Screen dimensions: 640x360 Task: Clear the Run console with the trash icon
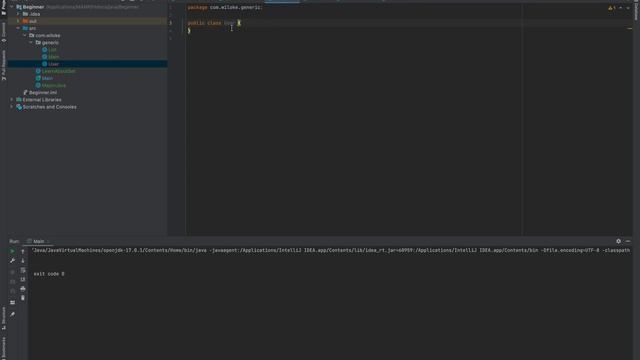tap(23, 298)
